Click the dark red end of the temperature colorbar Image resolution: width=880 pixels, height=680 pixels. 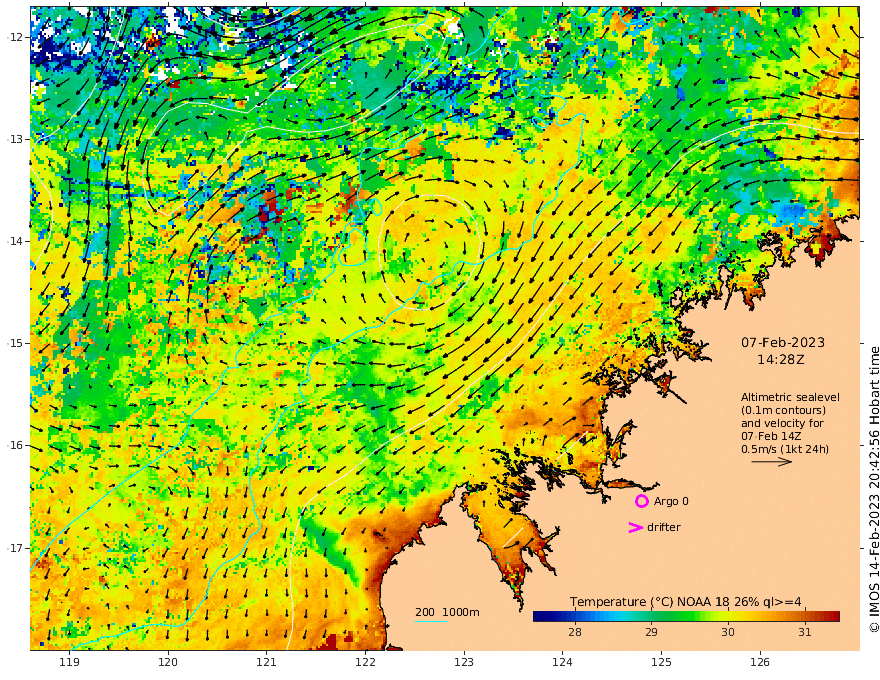833,617
